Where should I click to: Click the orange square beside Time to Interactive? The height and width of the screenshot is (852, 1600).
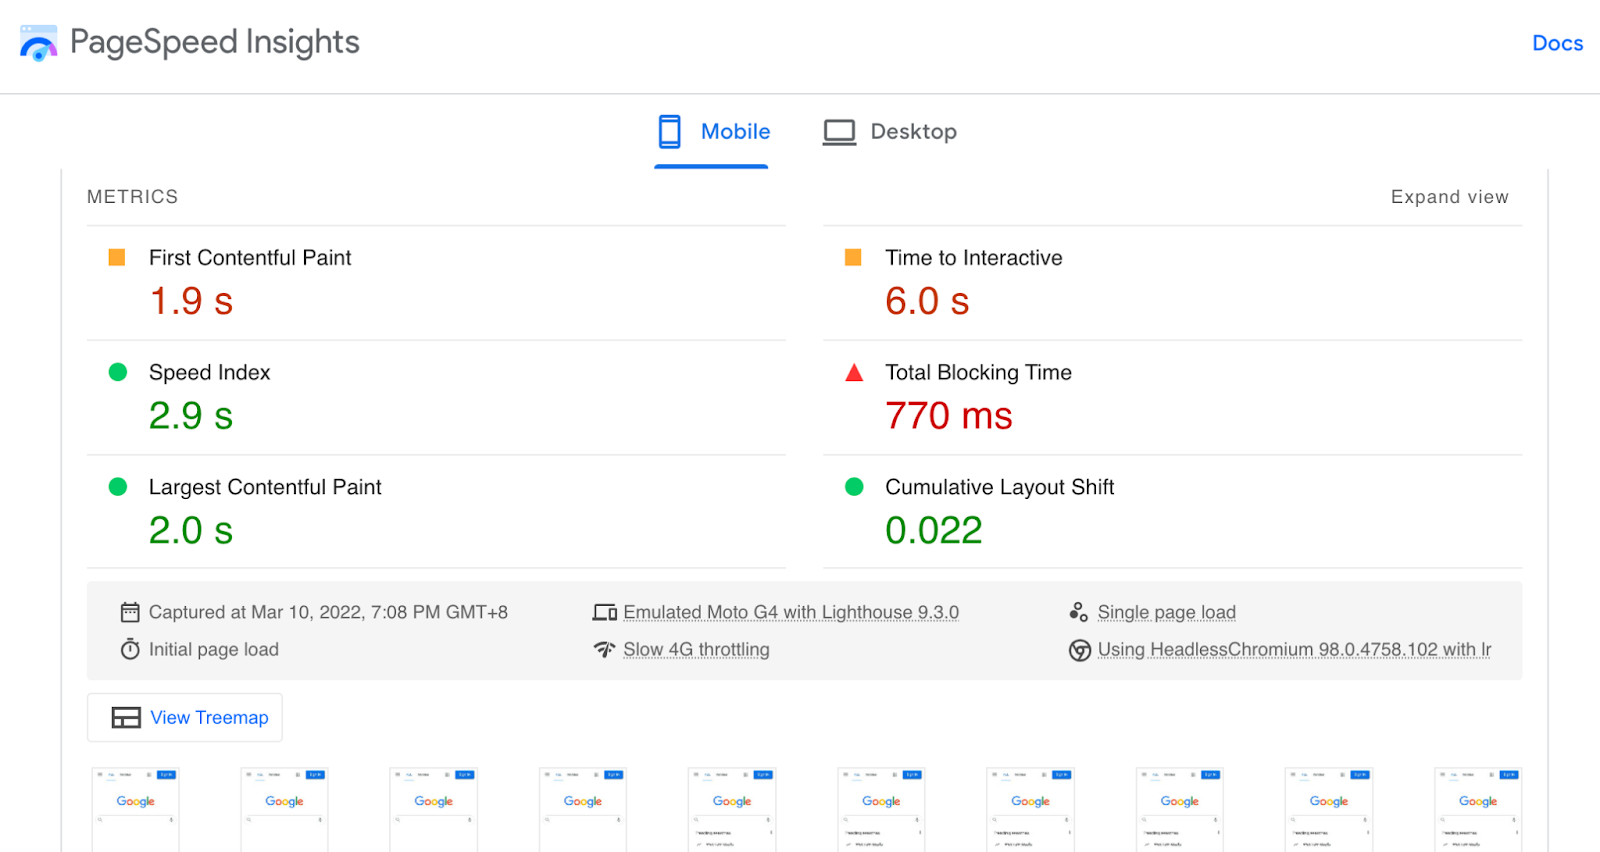pos(853,257)
